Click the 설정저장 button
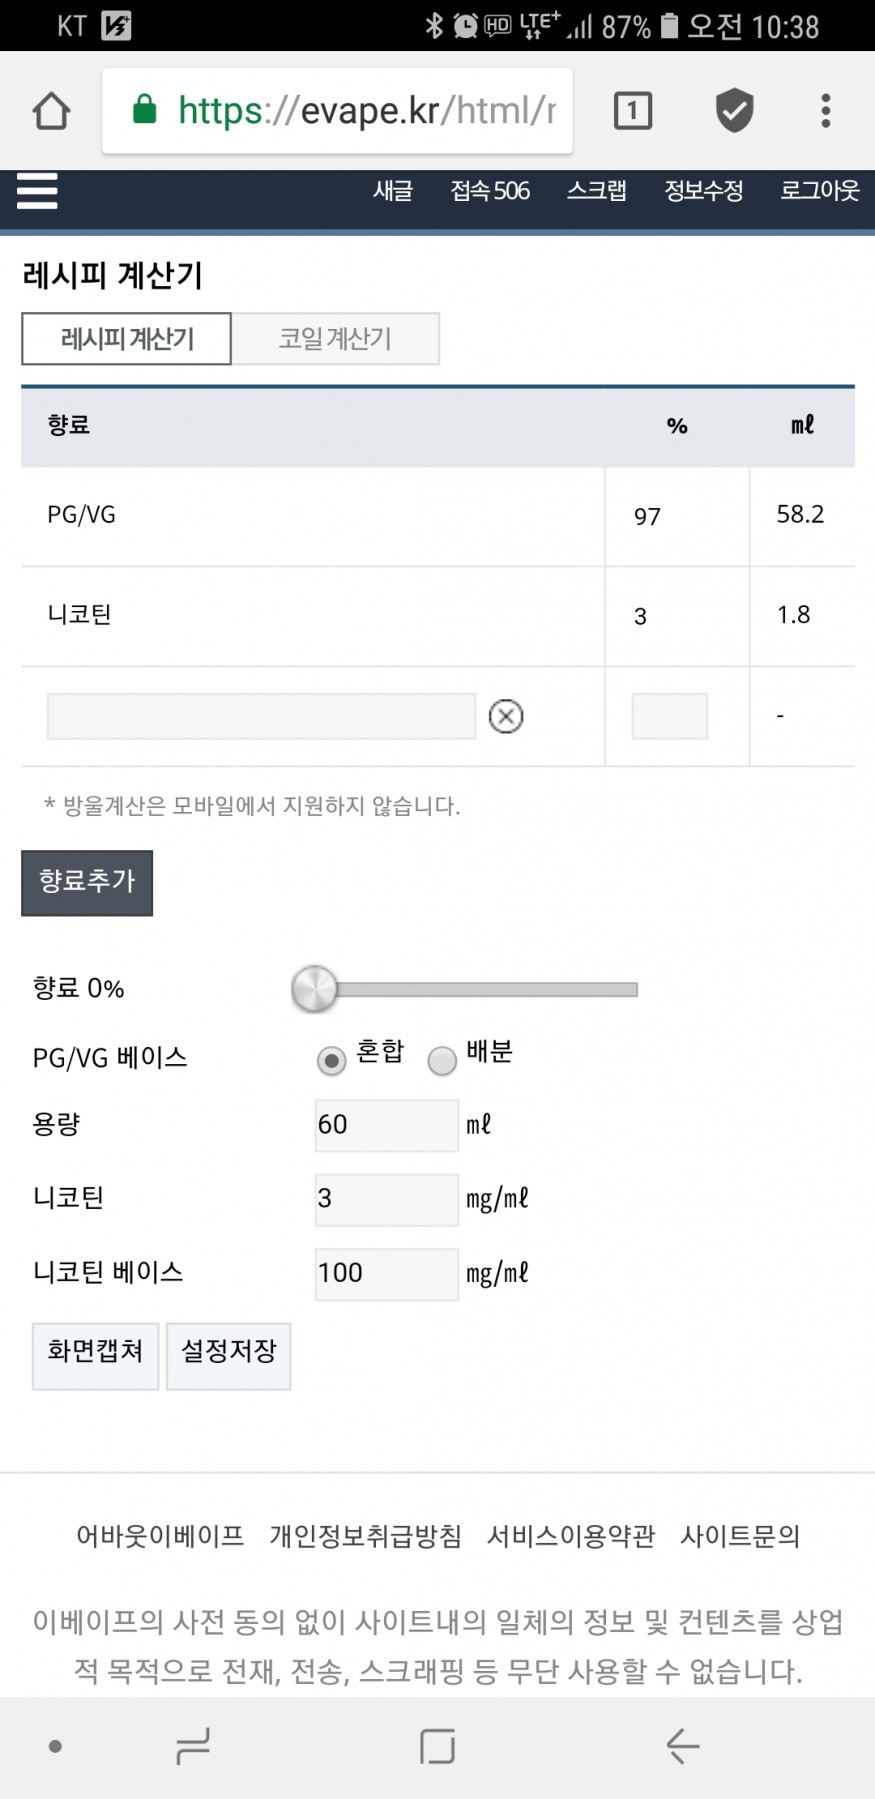 (x=228, y=1356)
